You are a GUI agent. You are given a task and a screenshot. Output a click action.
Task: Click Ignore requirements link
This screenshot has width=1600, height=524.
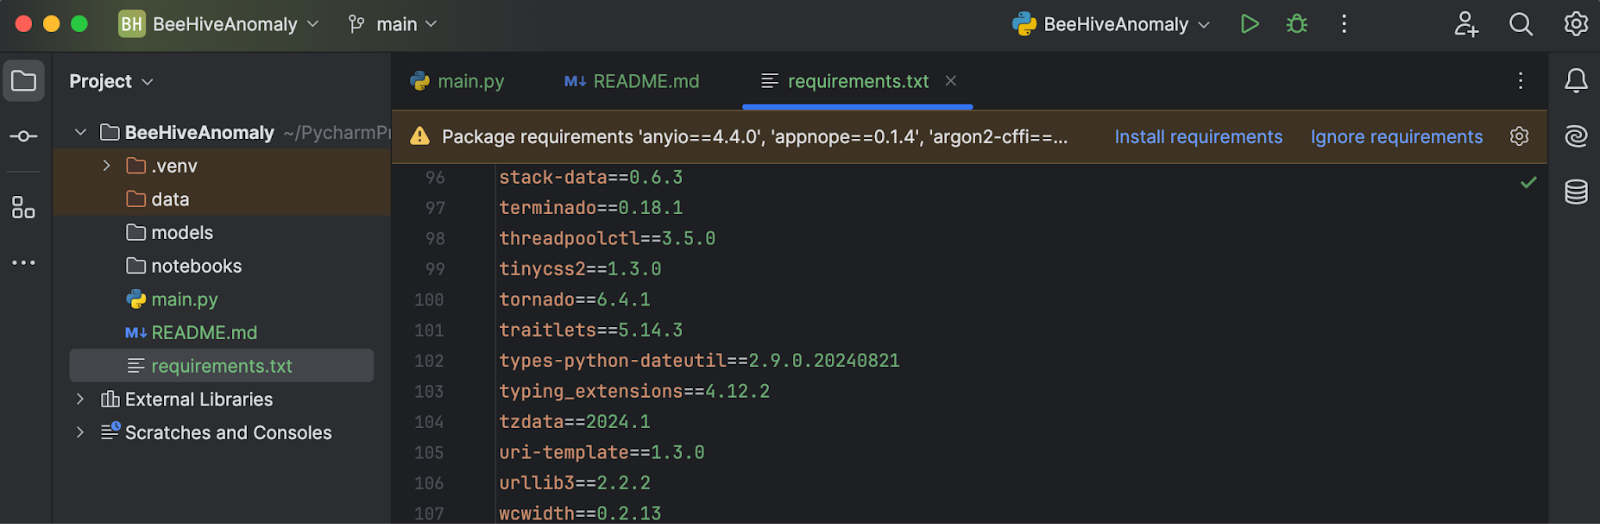[x=1396, y=137]
